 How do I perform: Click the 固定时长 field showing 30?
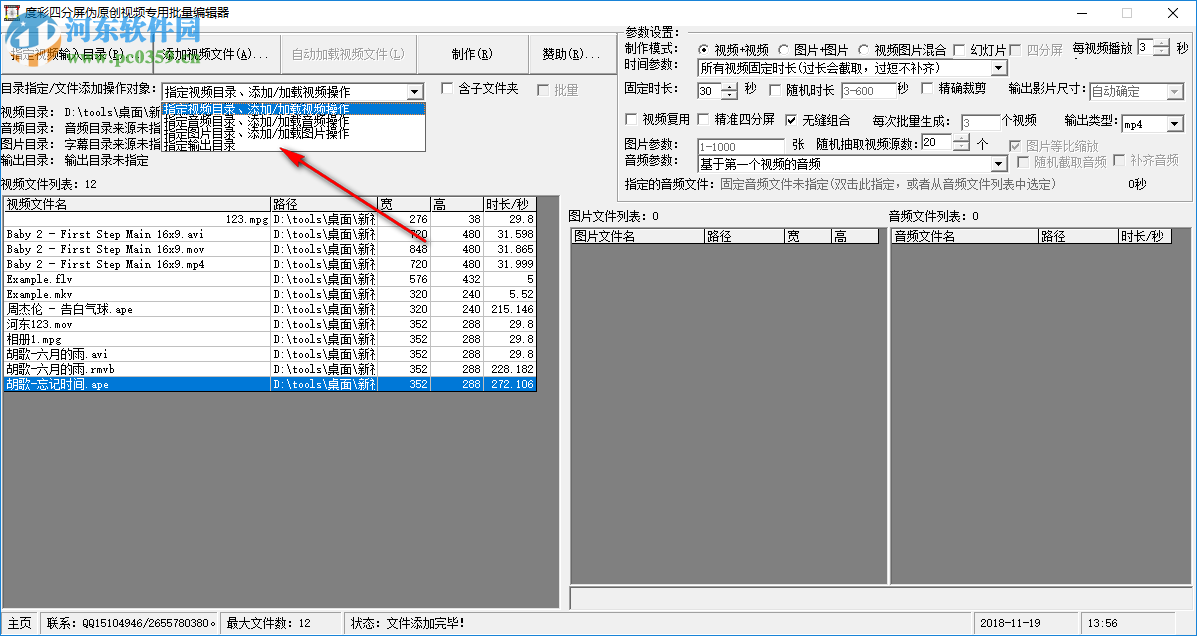(x=710, y=91)
